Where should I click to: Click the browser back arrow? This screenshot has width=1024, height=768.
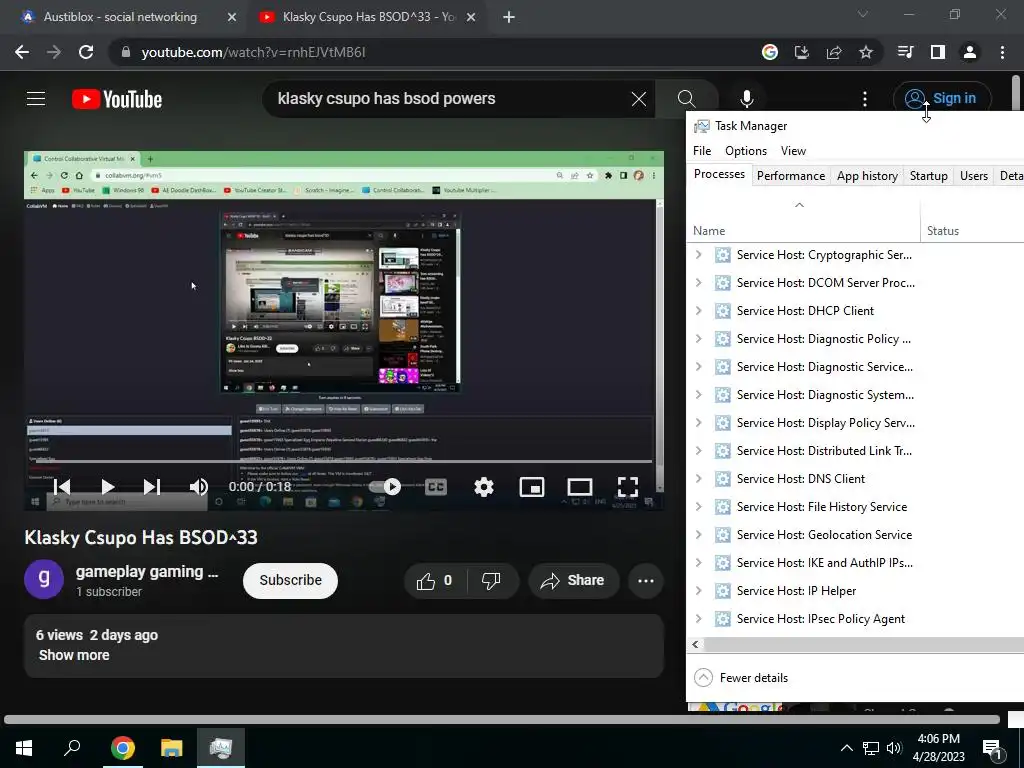click(22, 52)
